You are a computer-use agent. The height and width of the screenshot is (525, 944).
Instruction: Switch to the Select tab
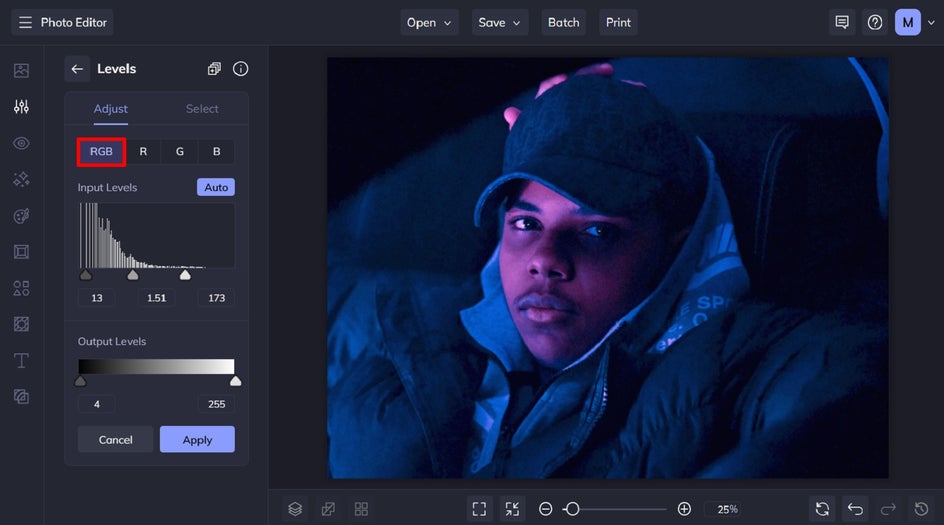(x=202, y=109)
